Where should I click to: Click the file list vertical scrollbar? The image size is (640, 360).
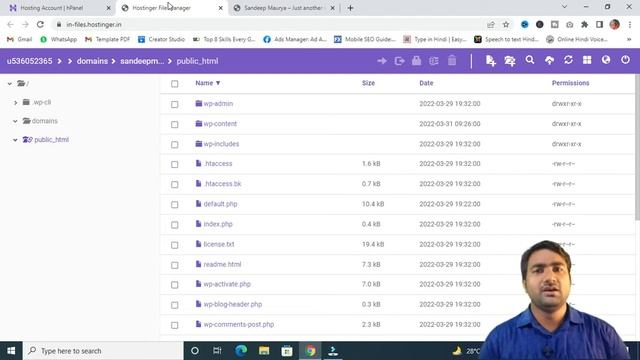pyautogui.click(x=637, y=148)
